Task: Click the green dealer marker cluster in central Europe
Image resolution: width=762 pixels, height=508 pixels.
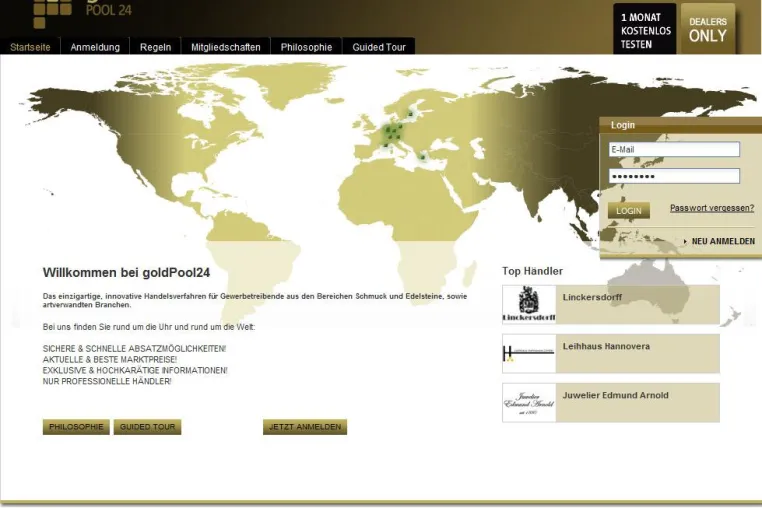Action: pyautogui.click(x=392, y=133)
